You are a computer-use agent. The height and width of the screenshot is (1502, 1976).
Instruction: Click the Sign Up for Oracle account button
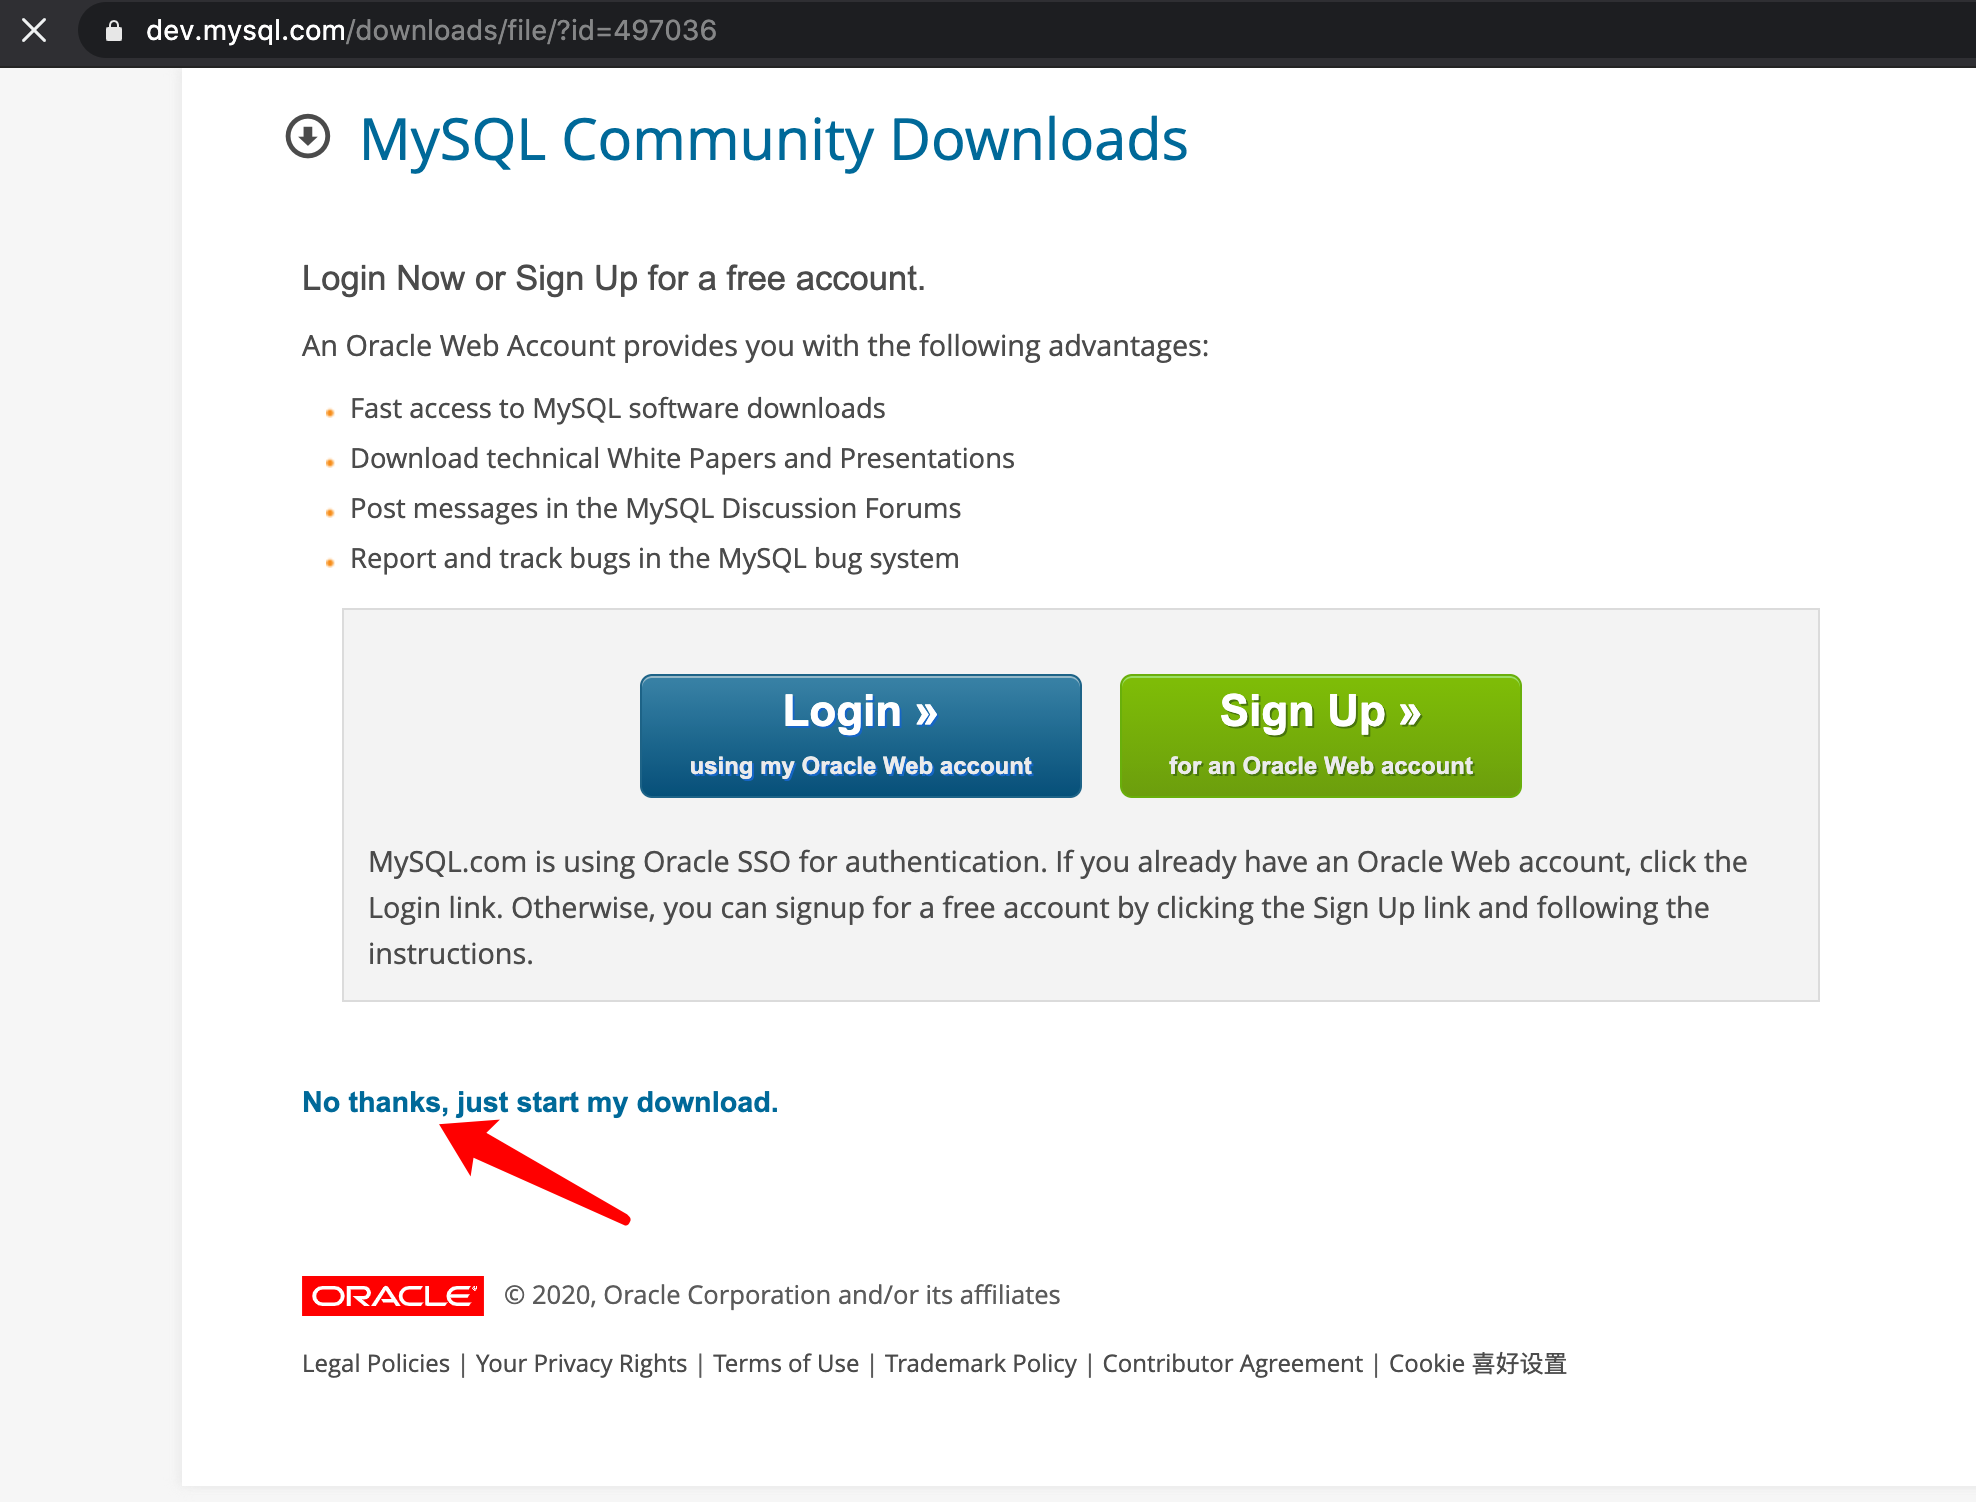click(x=1320, y=736)
